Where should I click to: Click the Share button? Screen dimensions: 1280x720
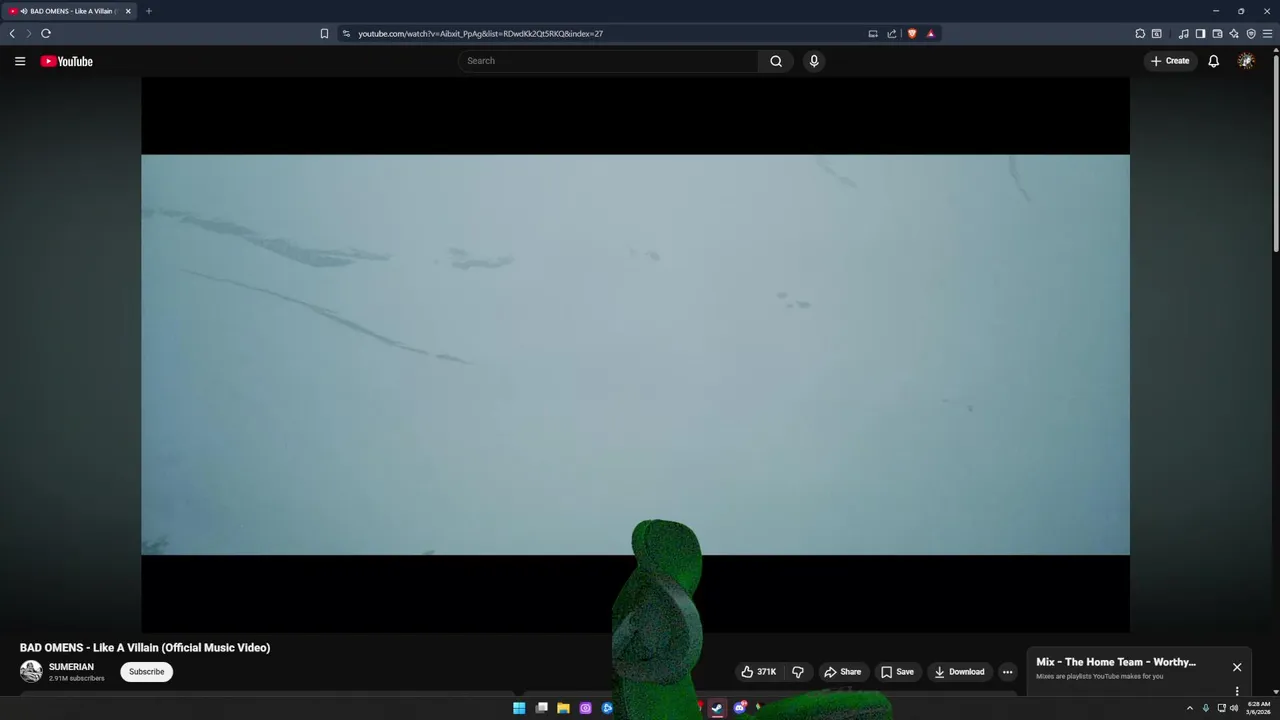(843, 672)
